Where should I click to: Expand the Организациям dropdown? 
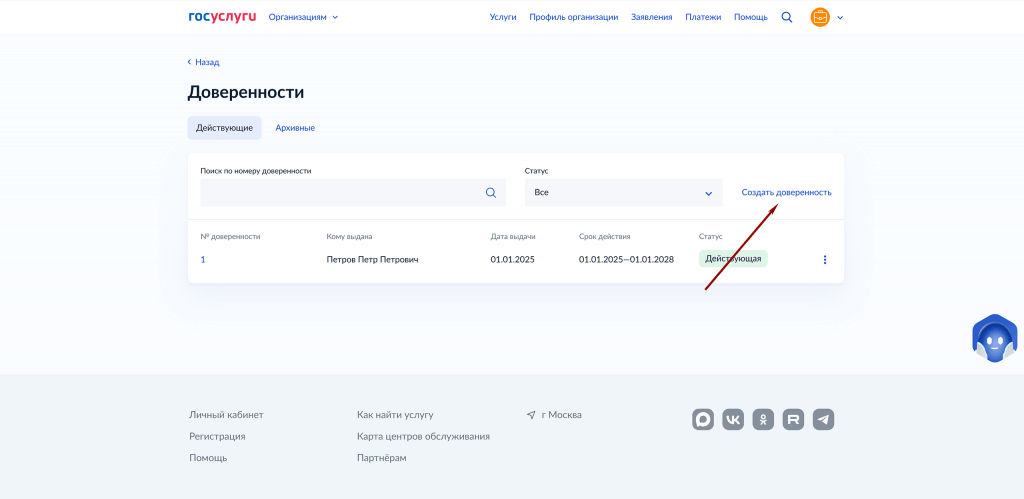304,17
